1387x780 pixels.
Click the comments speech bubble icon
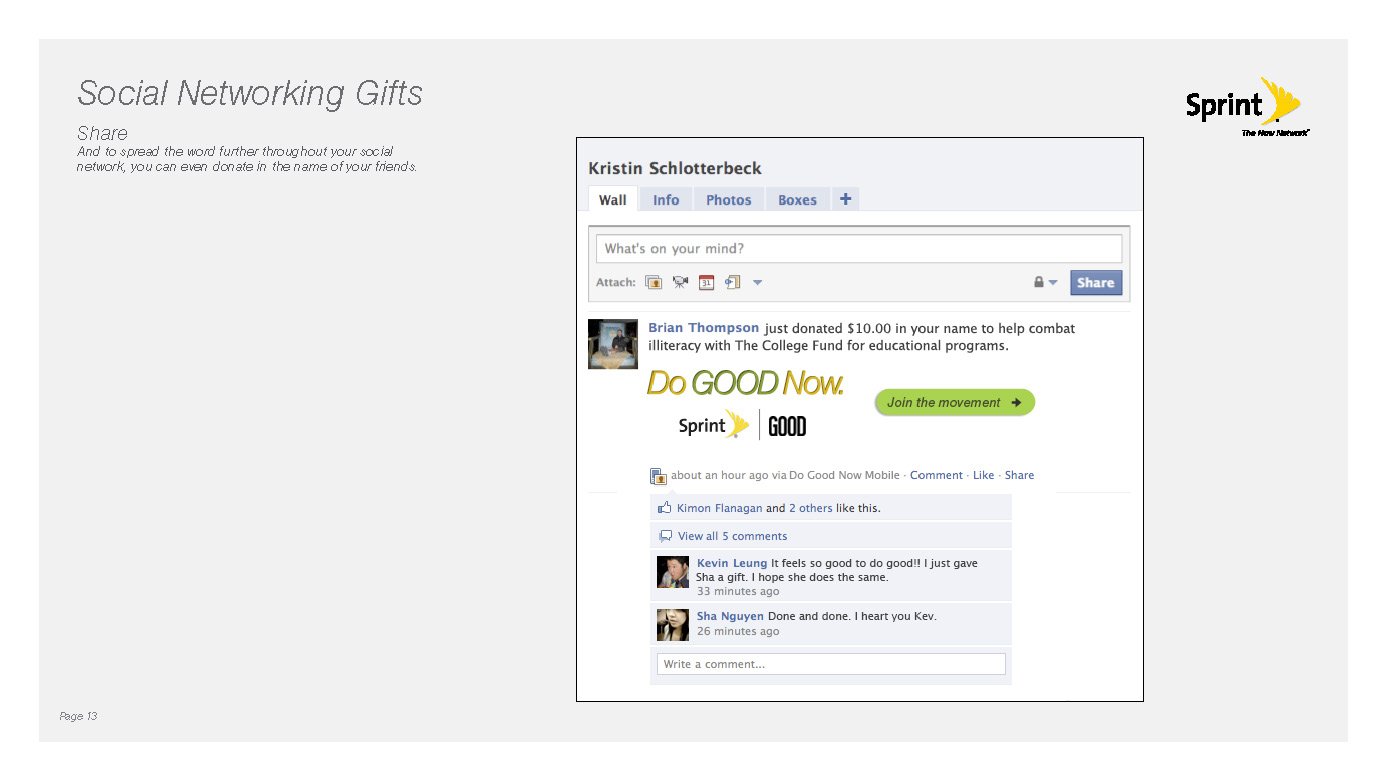click(x=665, y=536)
